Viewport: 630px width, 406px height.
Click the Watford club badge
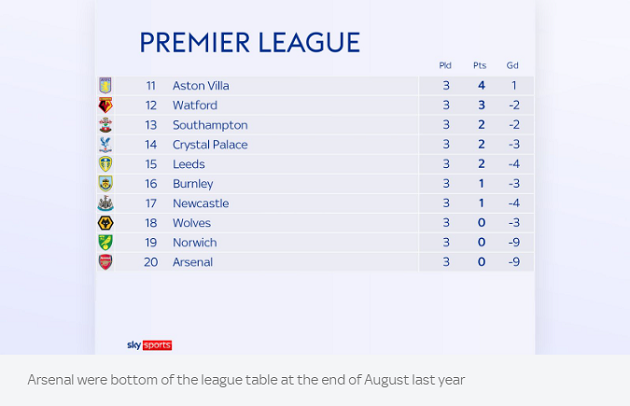point(105,105)
